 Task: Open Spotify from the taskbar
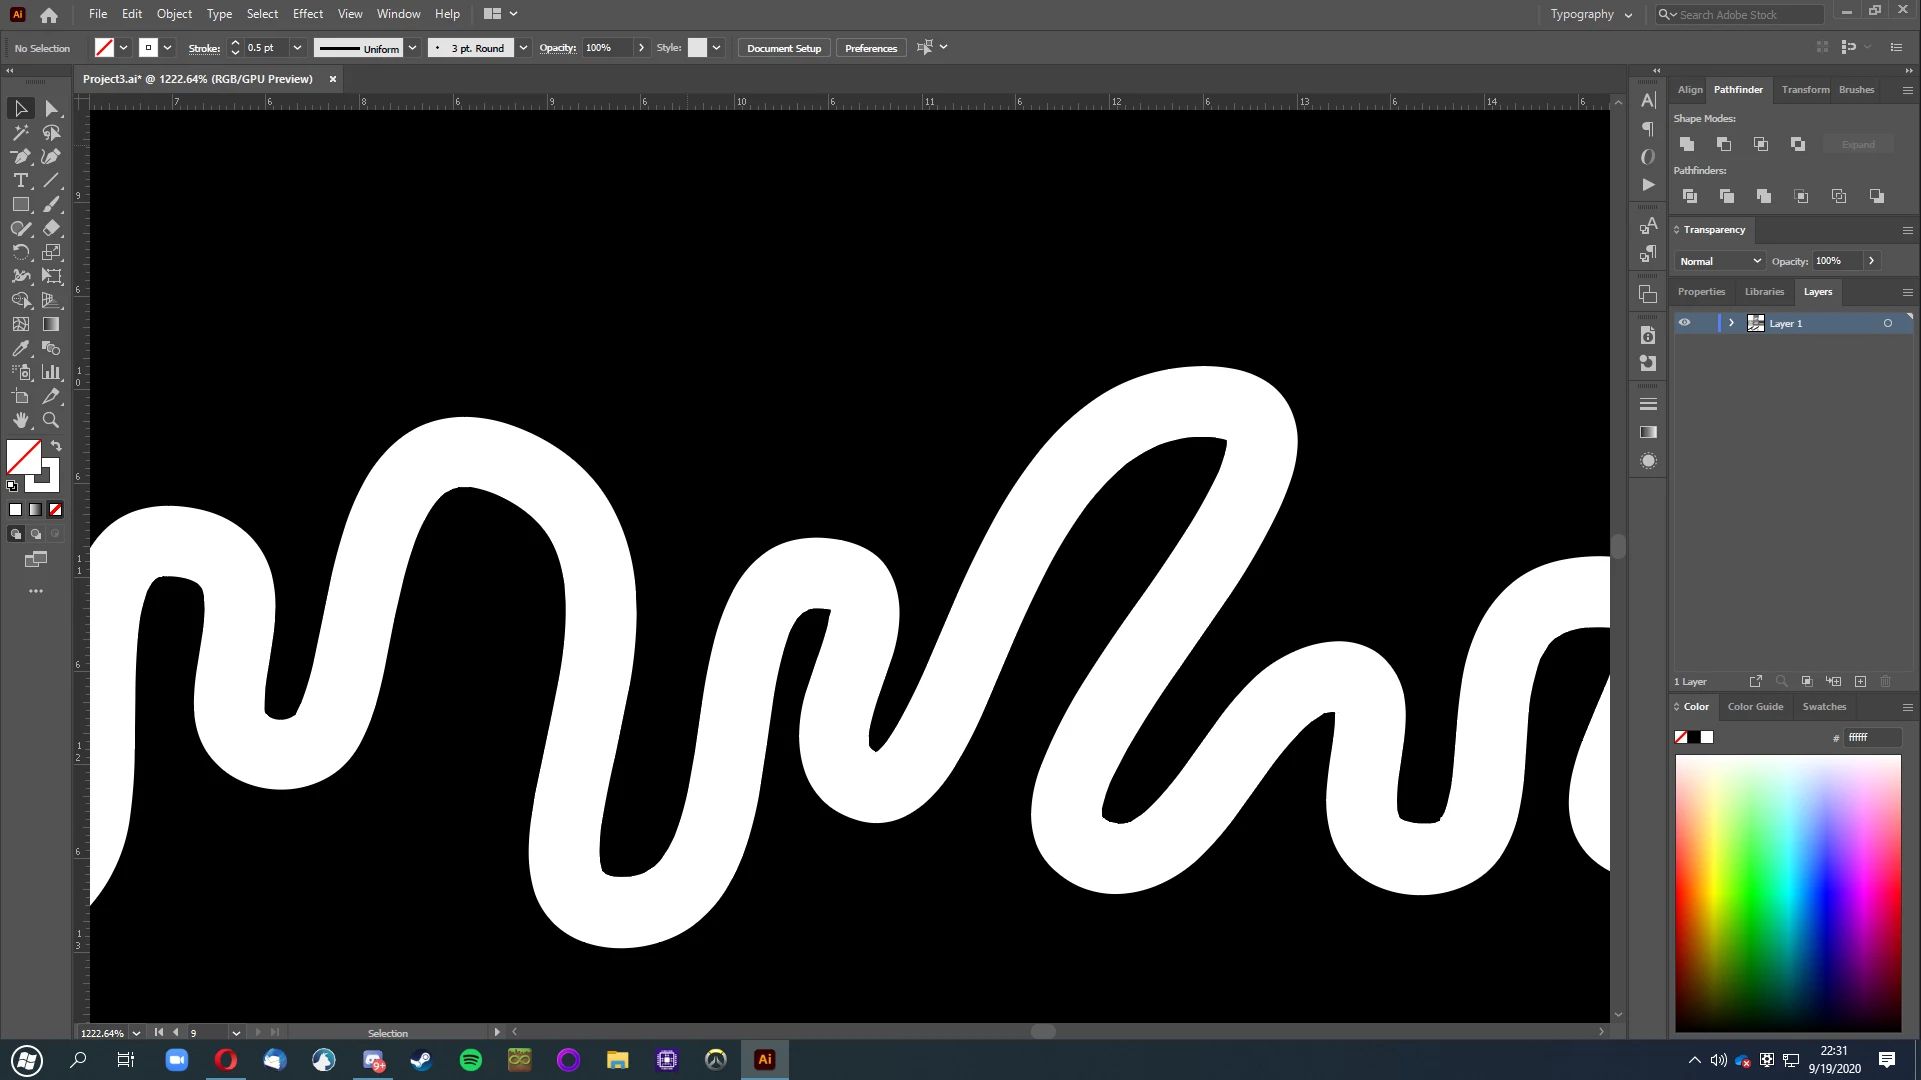point(470,1060)
